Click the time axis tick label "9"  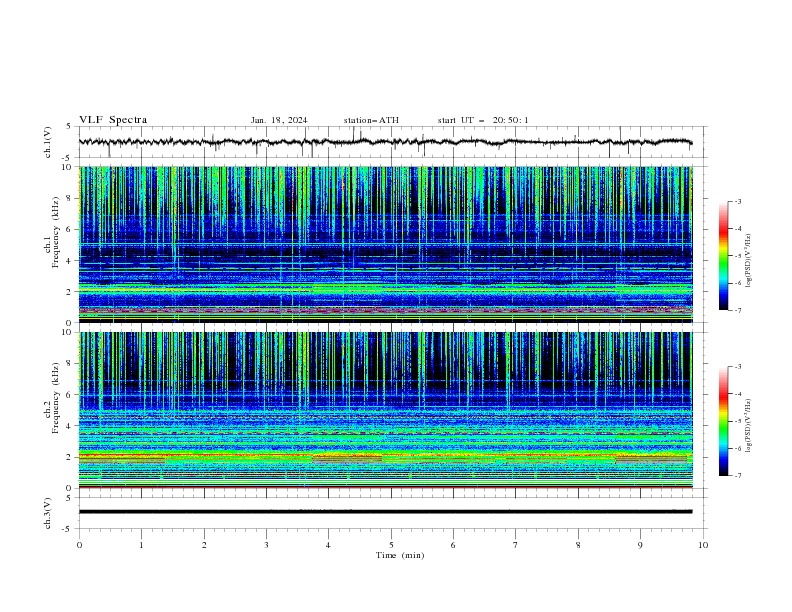[x=640, y=545]
